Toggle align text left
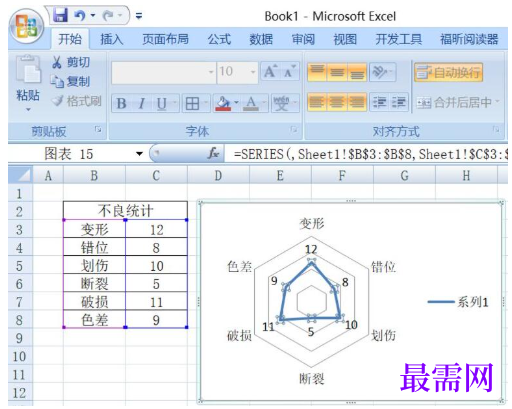Screen dimensions: 512x409 tap(317, 102)
